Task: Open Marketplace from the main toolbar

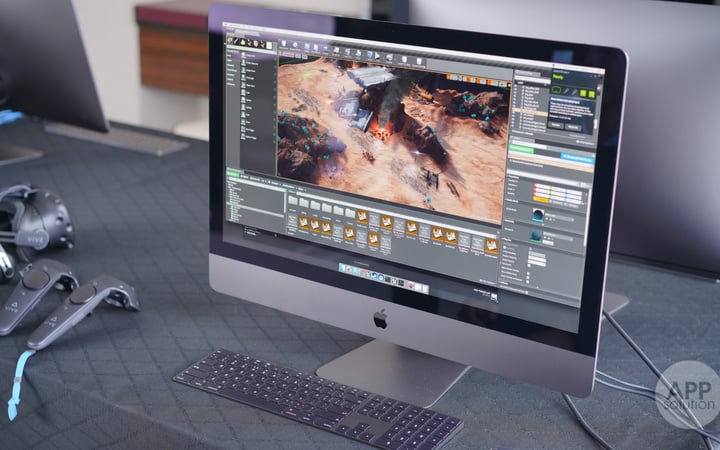Action: pyautogui.click(x=316, y=48)
